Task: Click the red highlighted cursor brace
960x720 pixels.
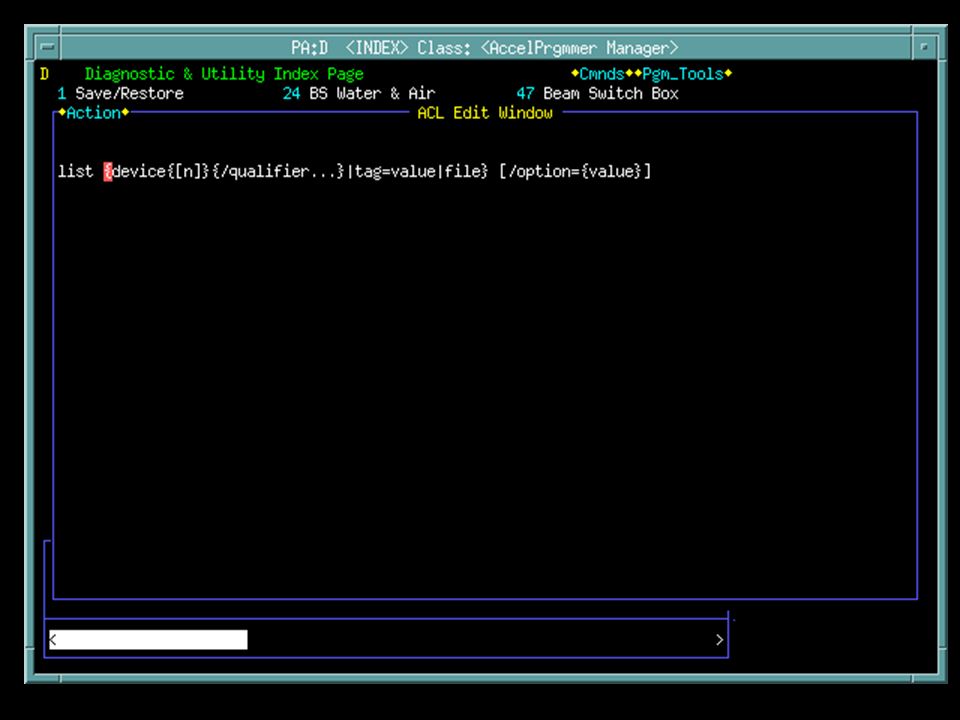Action: click(x=108, y=171)
